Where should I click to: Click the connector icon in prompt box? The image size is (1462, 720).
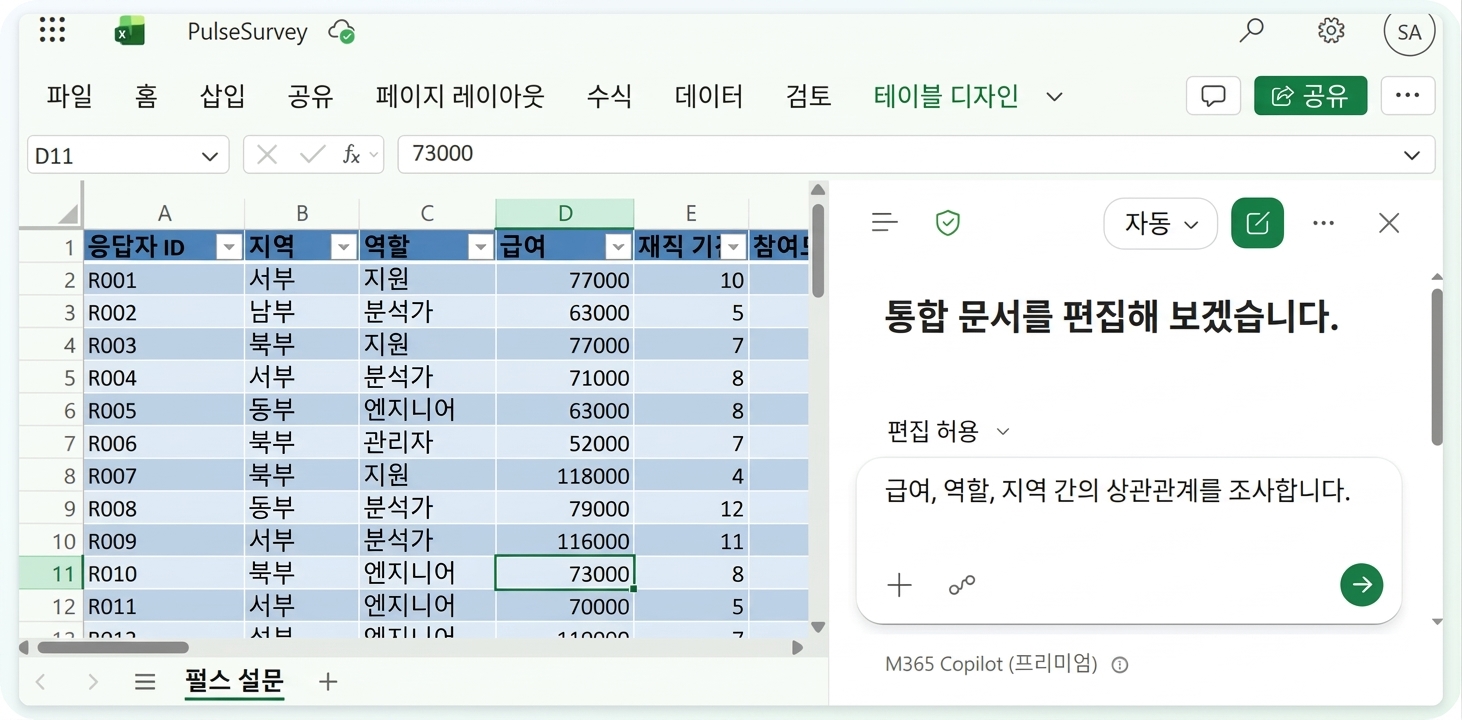pyautogui.click(x=962, y=585)
